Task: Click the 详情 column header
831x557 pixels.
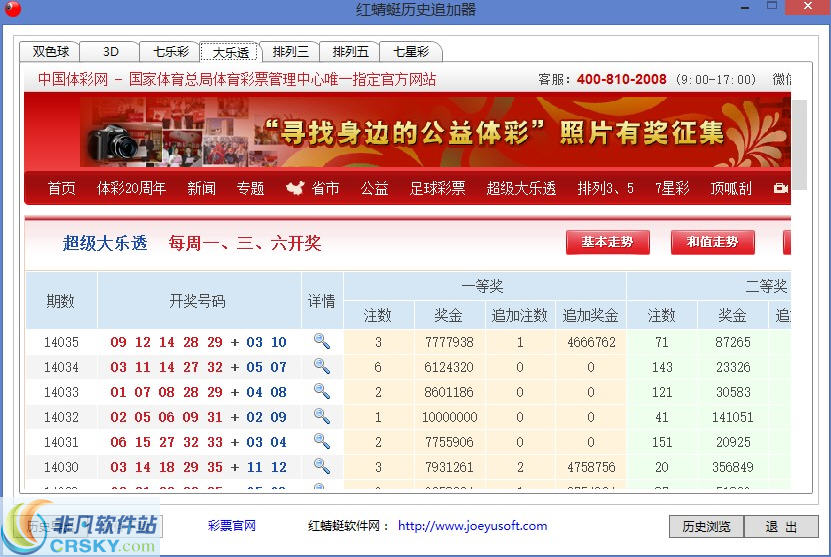Action: click(x=322, y=301)
